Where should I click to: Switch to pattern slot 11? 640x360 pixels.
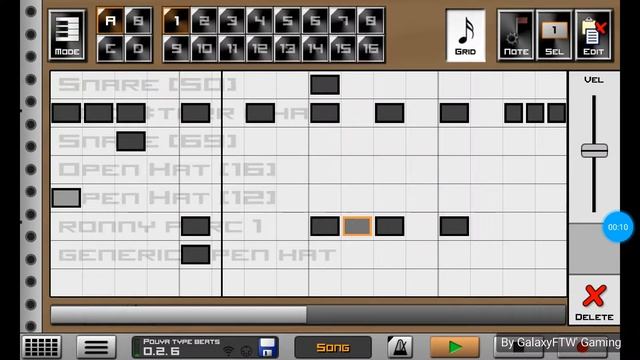tap(231, 48)
